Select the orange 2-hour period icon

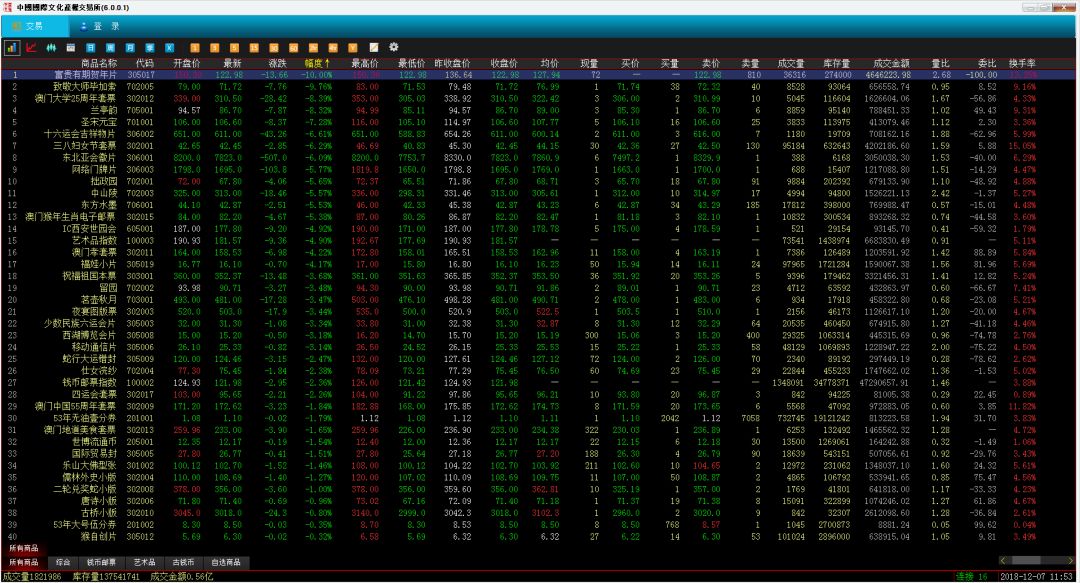(313, 48)
